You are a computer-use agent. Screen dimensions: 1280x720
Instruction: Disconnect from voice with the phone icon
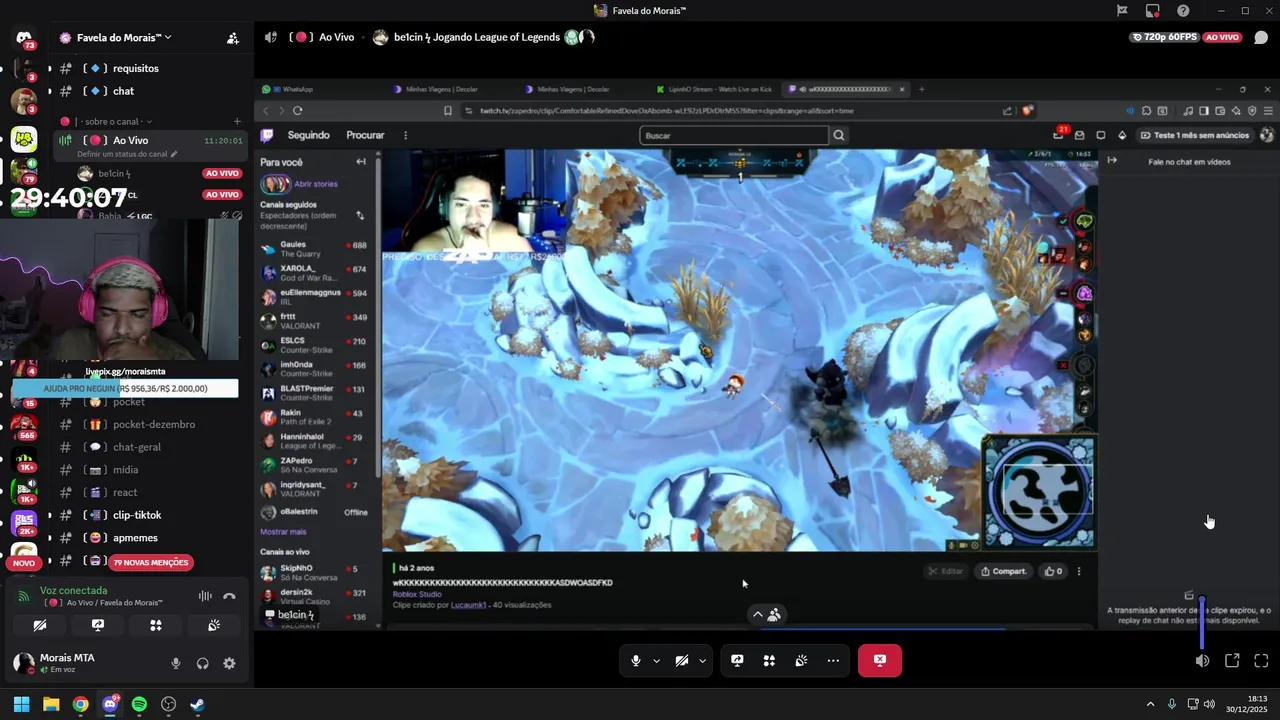point(229,596)
